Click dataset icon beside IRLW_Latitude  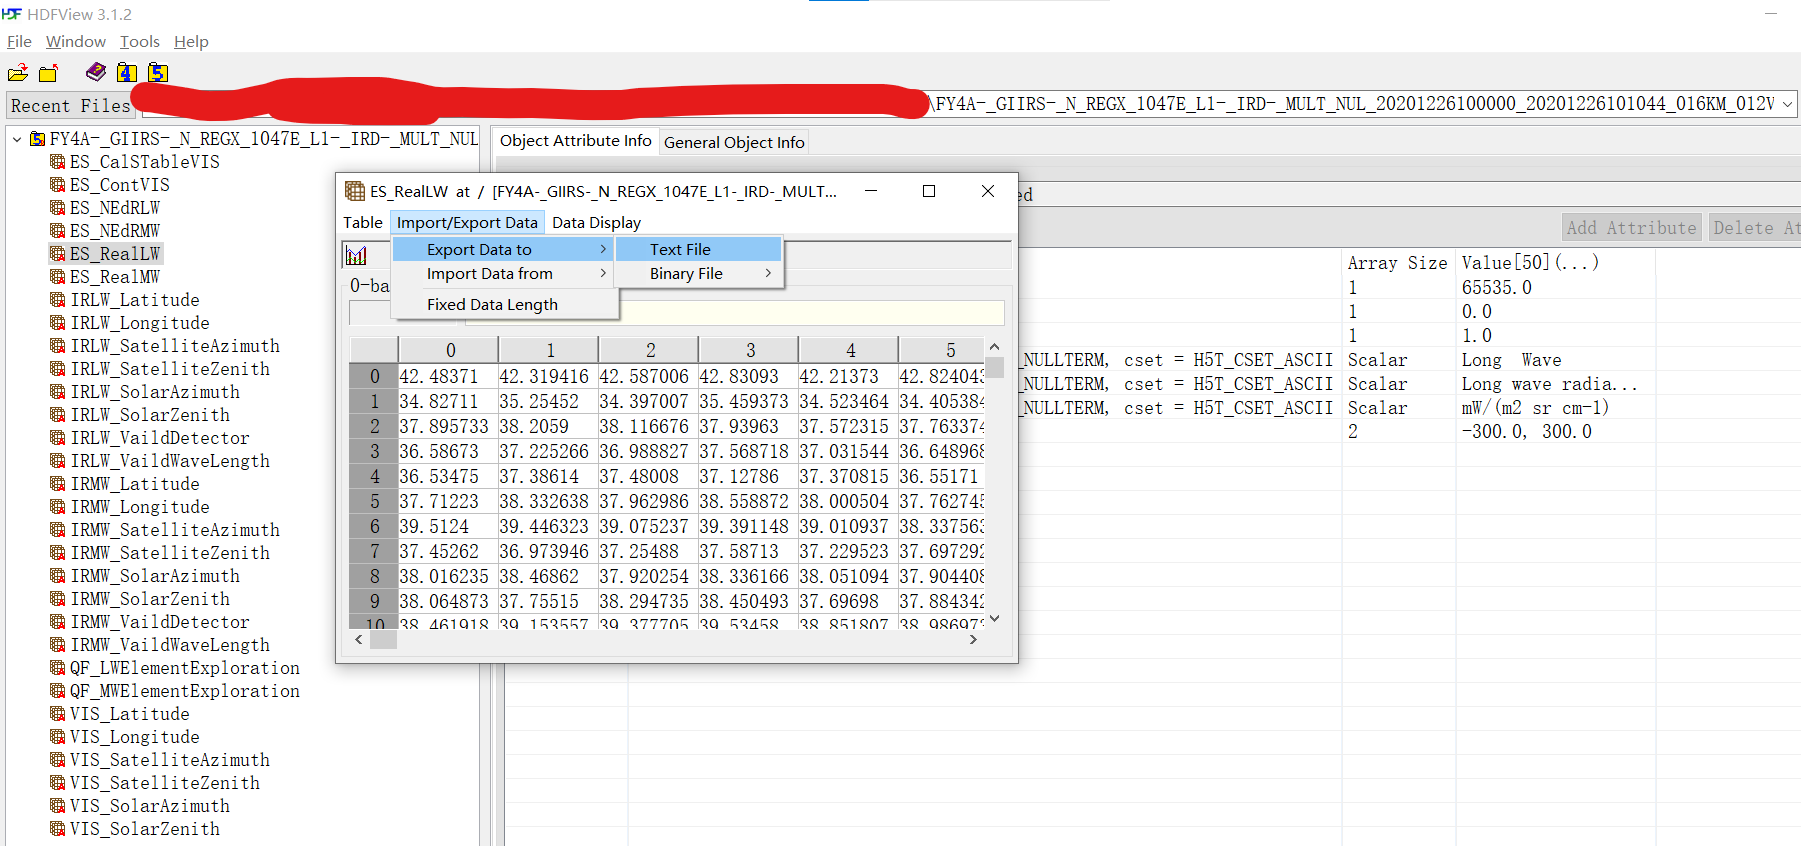pos(58,300)
